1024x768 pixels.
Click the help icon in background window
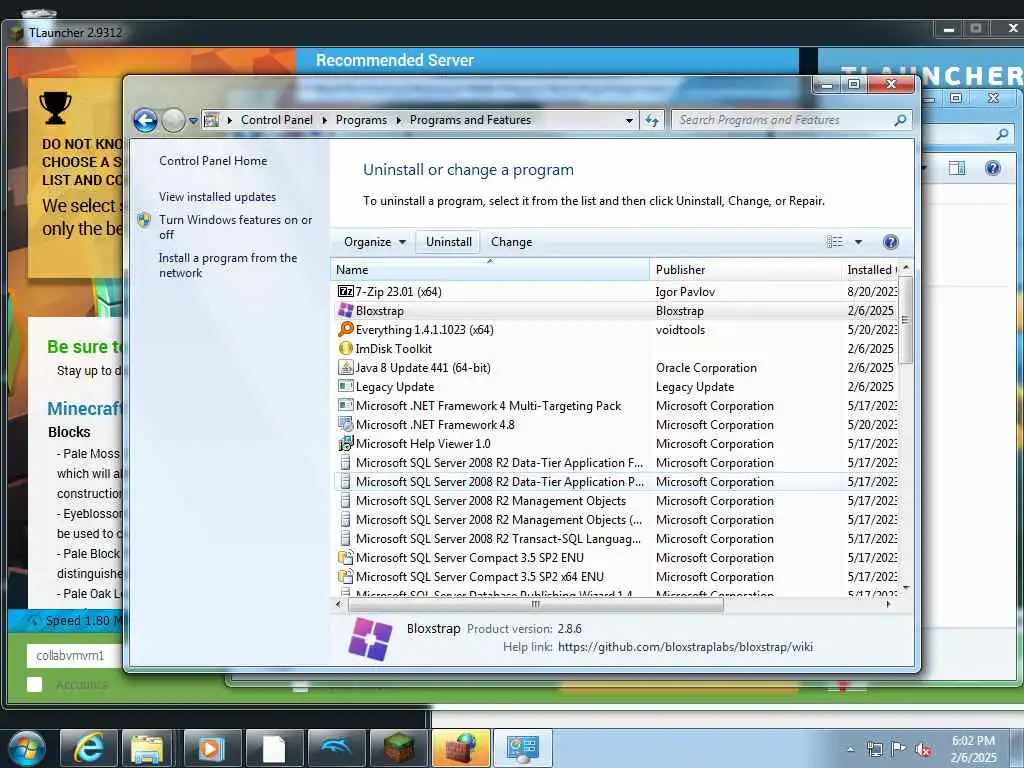point(993,168)
